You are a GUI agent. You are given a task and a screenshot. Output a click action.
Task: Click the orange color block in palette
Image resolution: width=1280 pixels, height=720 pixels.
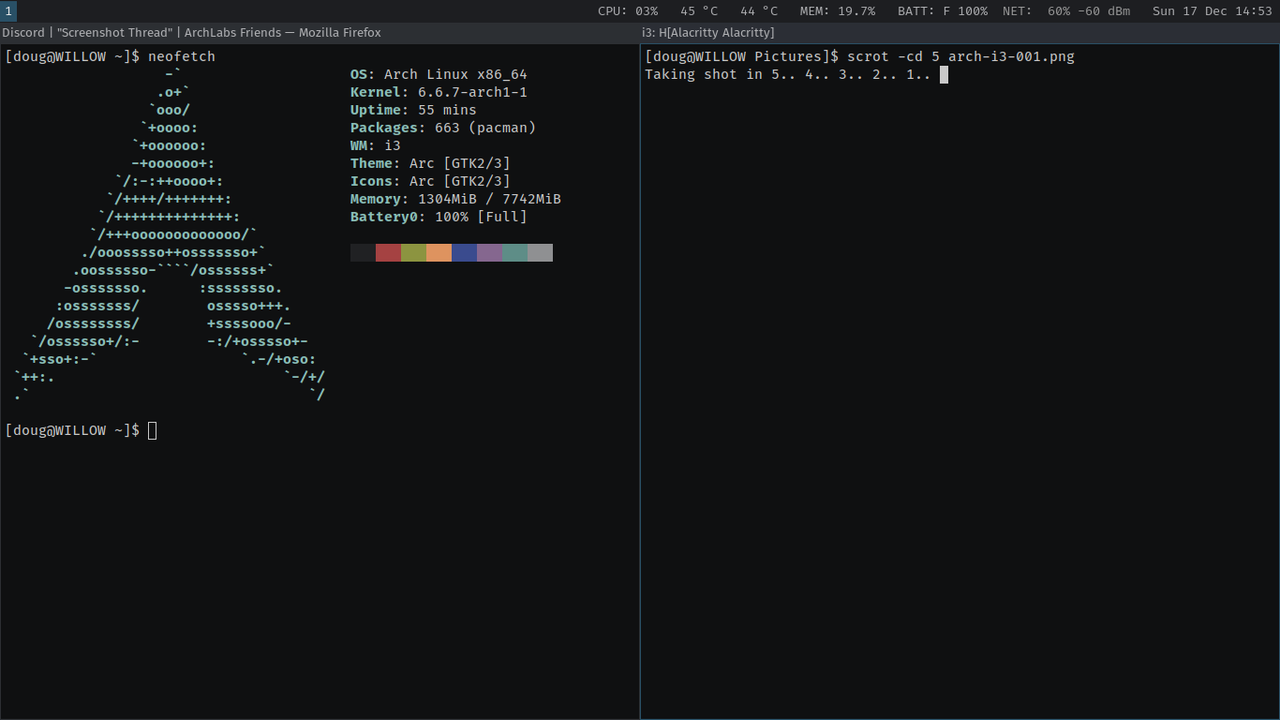tap(439, 253)
